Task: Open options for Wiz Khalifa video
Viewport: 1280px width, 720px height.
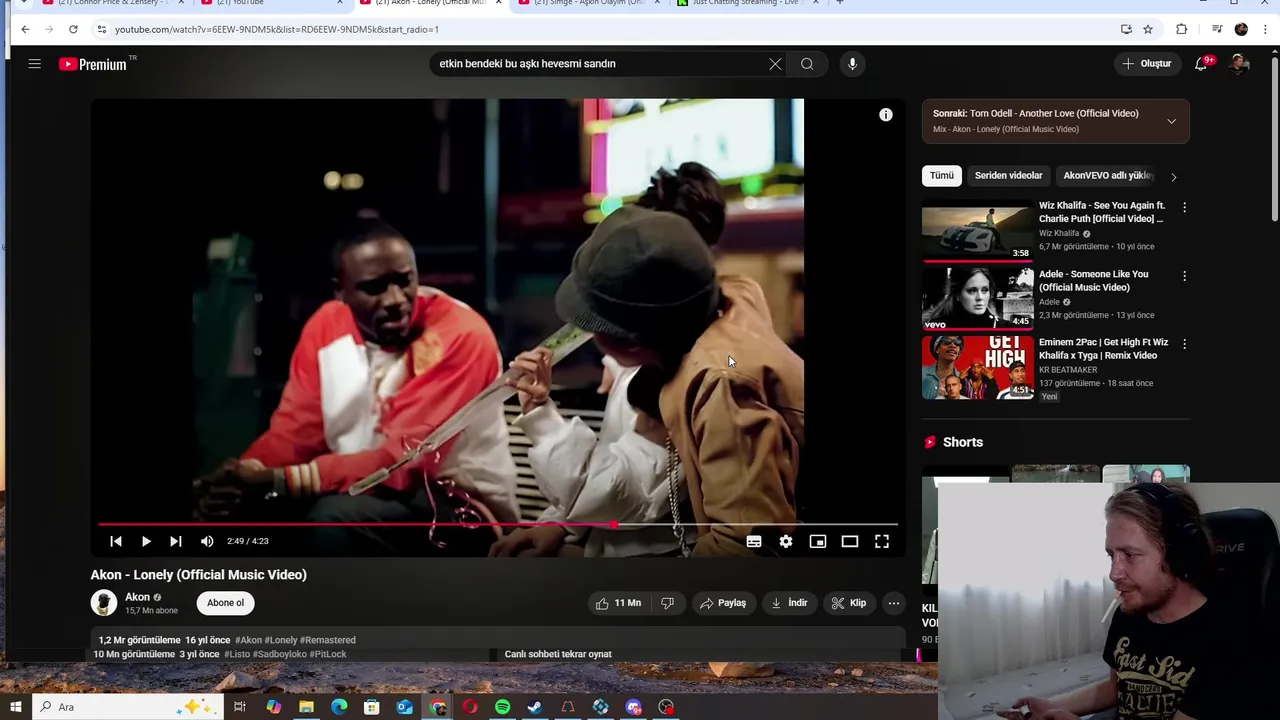Action: coord(1184,207)
